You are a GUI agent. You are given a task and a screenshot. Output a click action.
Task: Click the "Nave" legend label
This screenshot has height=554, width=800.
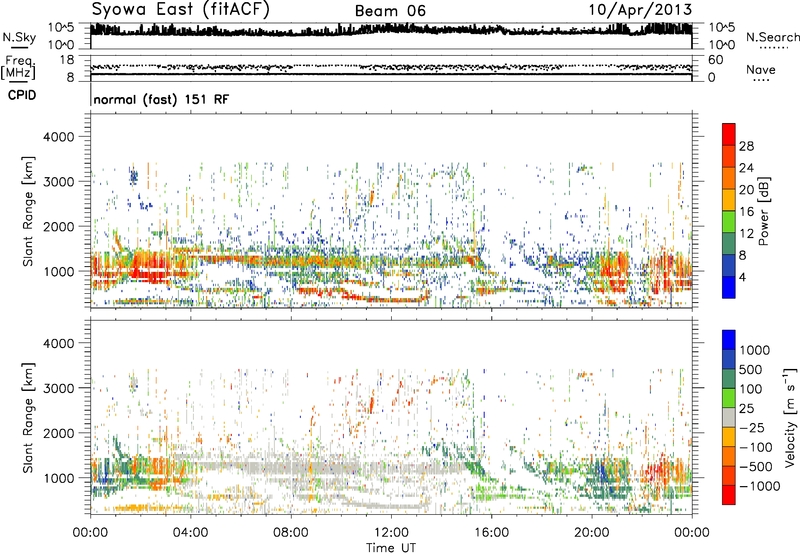click(x=761, y=70)
